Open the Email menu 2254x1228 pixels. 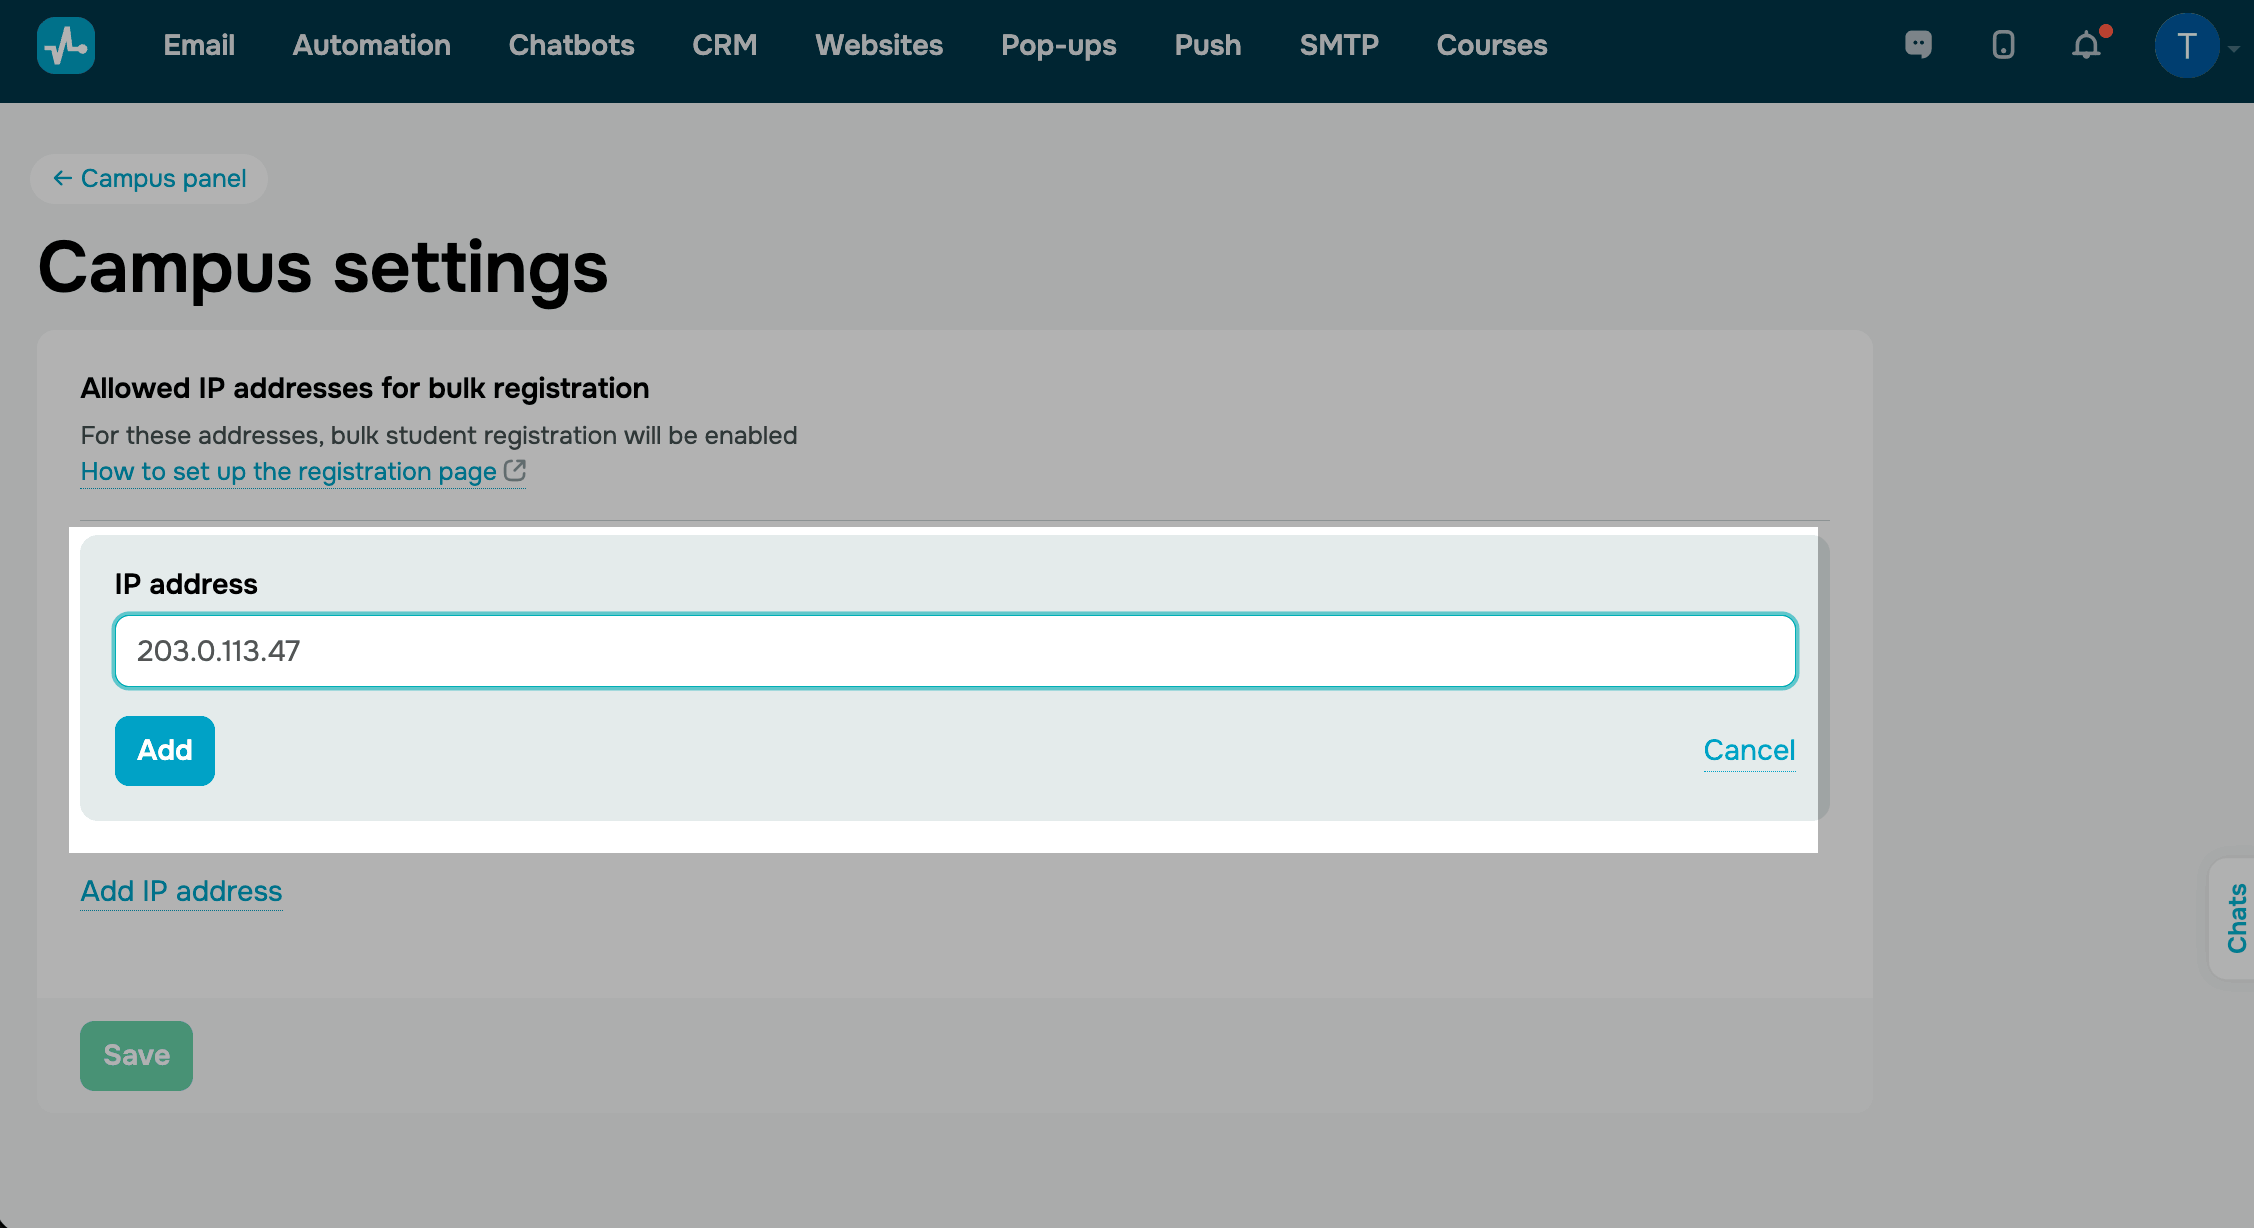[x=199, y=45]
